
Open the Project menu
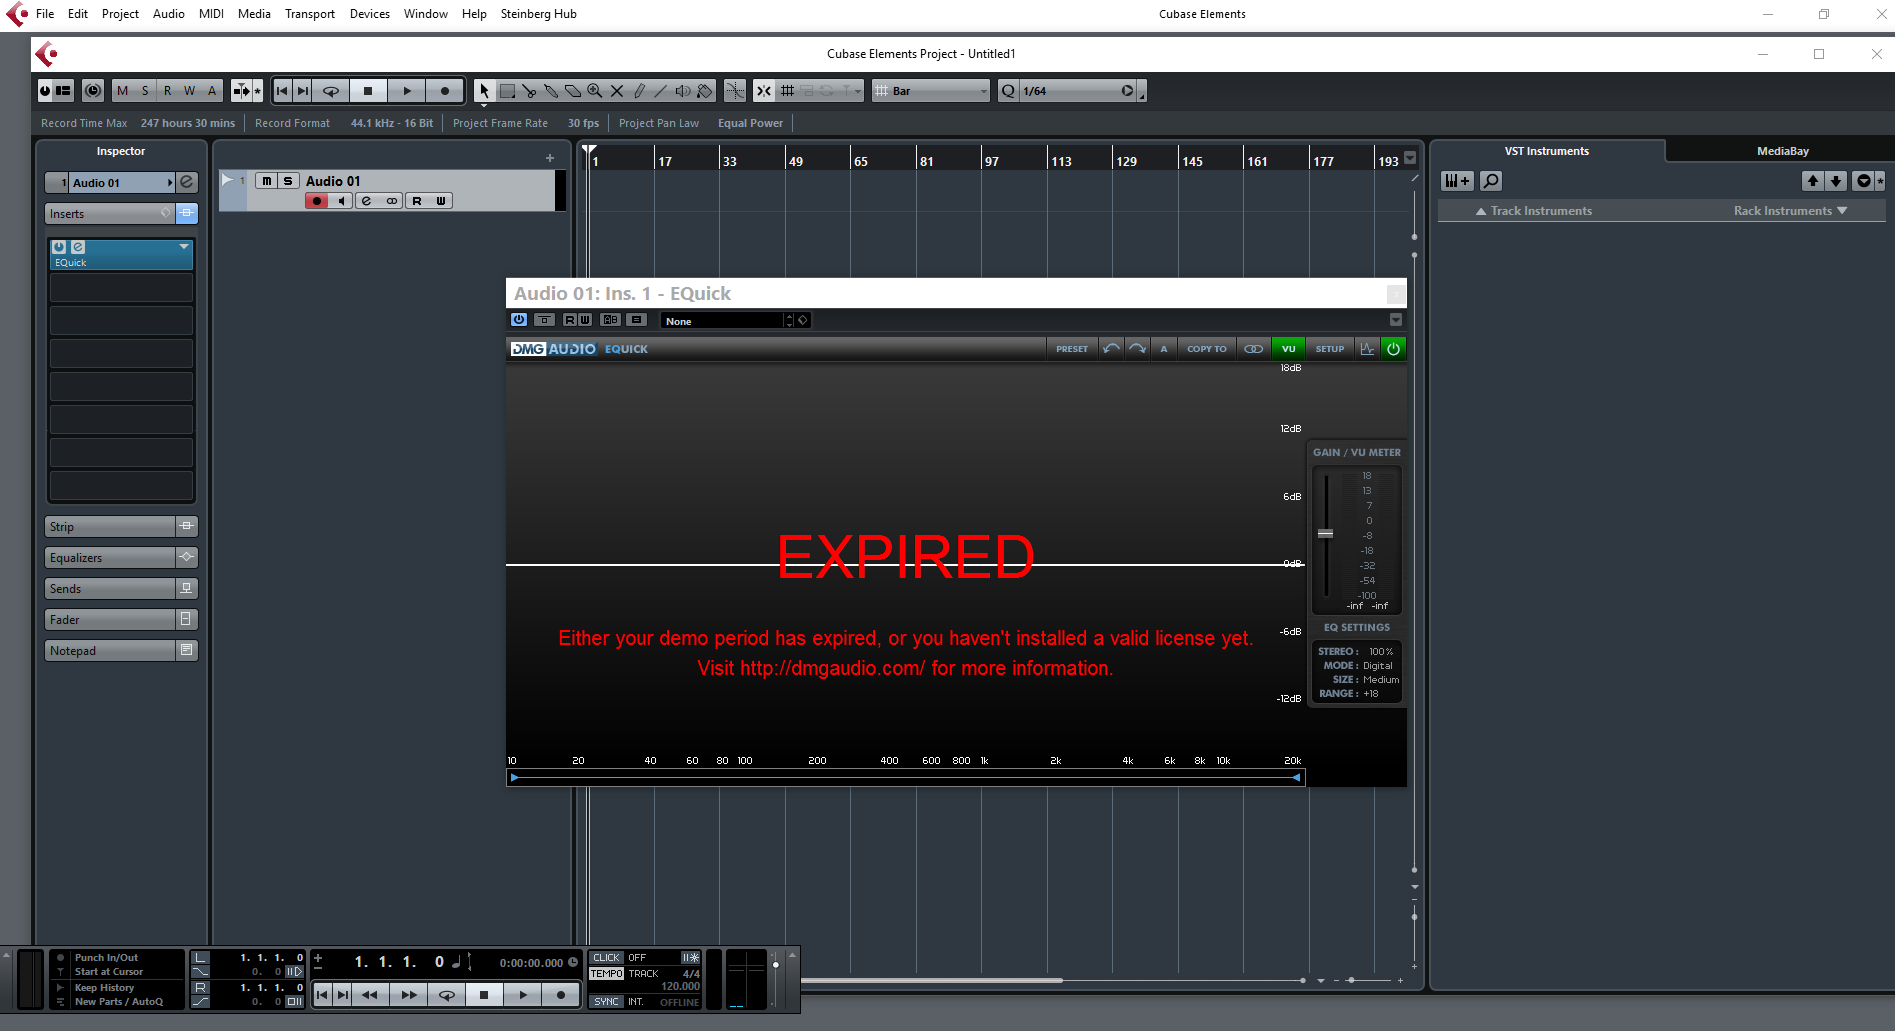click(x=120, y=14)
